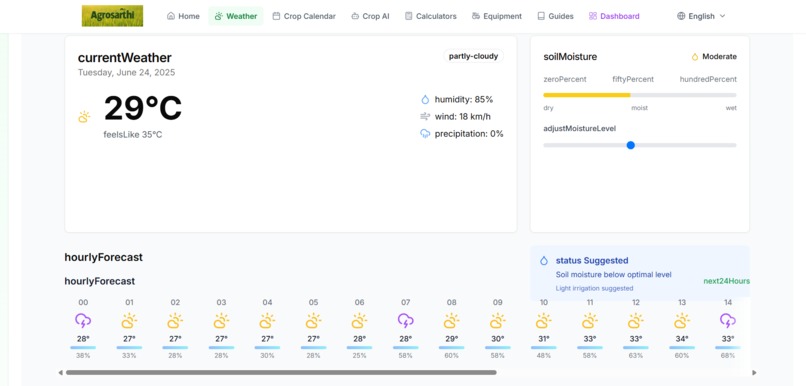Click the 34° temperature at hour 13

[x=682, y=339]
